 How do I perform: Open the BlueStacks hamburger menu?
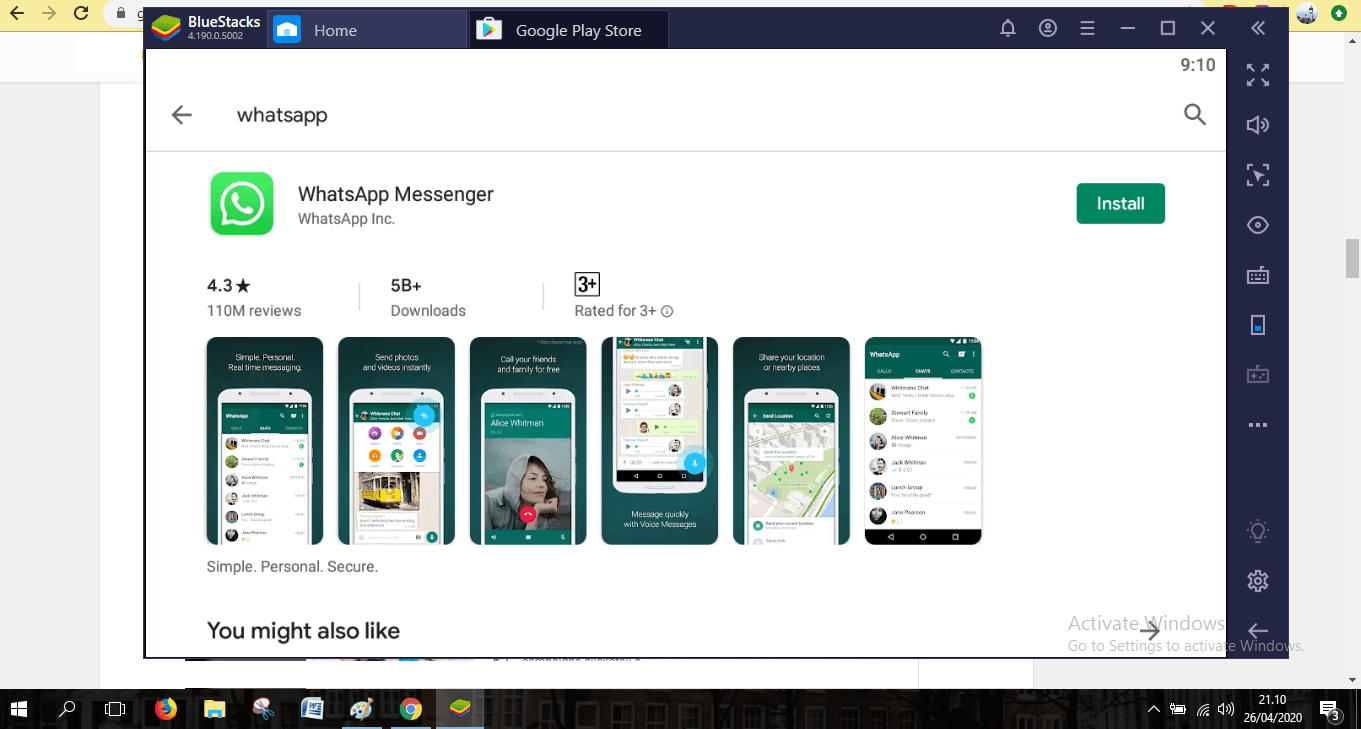1088,29
